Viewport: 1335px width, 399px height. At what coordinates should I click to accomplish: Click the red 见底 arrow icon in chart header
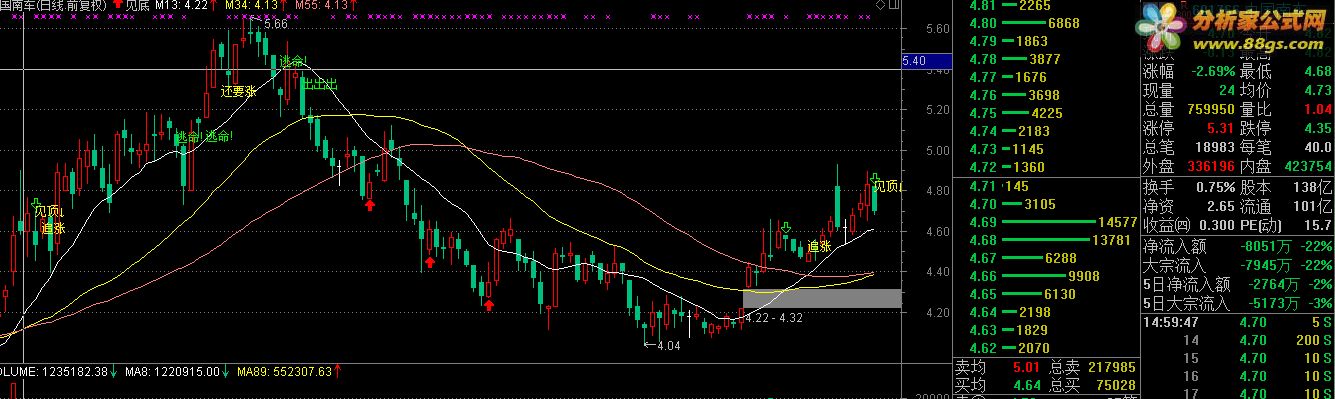pos(119,5)
